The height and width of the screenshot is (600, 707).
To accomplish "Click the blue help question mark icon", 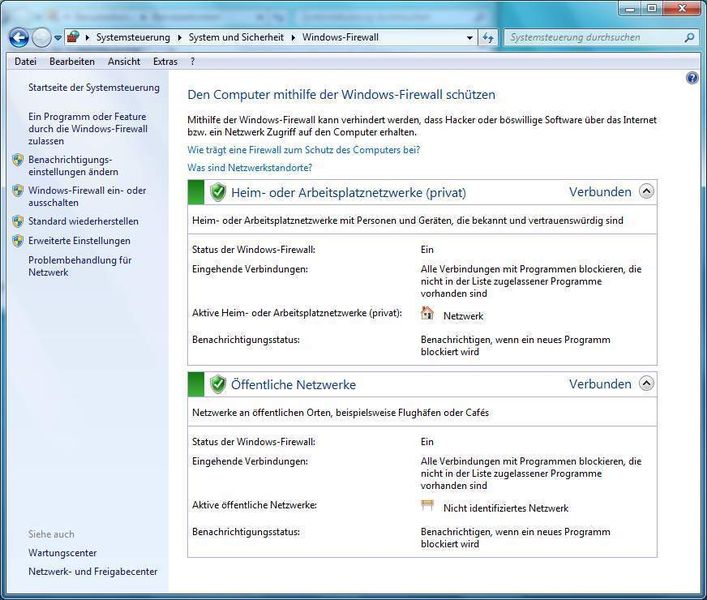I will [692, 78].
